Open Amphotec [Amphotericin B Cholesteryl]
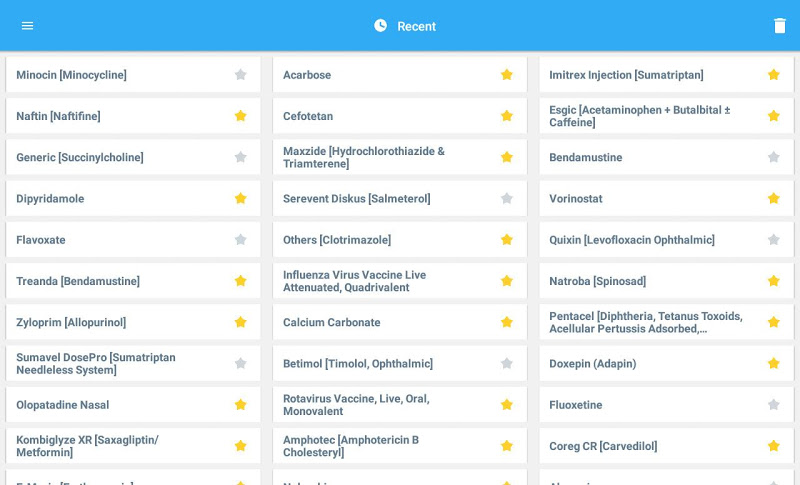Screen dimensions: 800x485 pos(399,446)
